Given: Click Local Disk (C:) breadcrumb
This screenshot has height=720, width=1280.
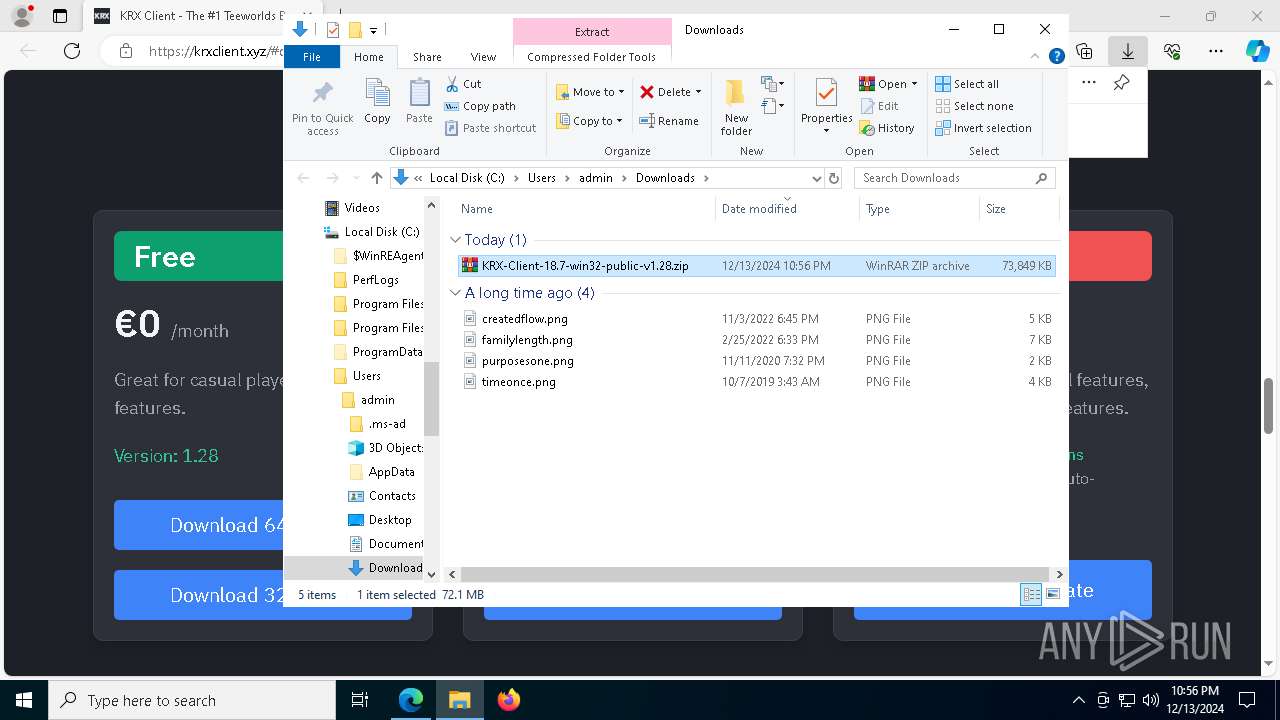Looking at the screenshot, I should (x=467, y=178).
